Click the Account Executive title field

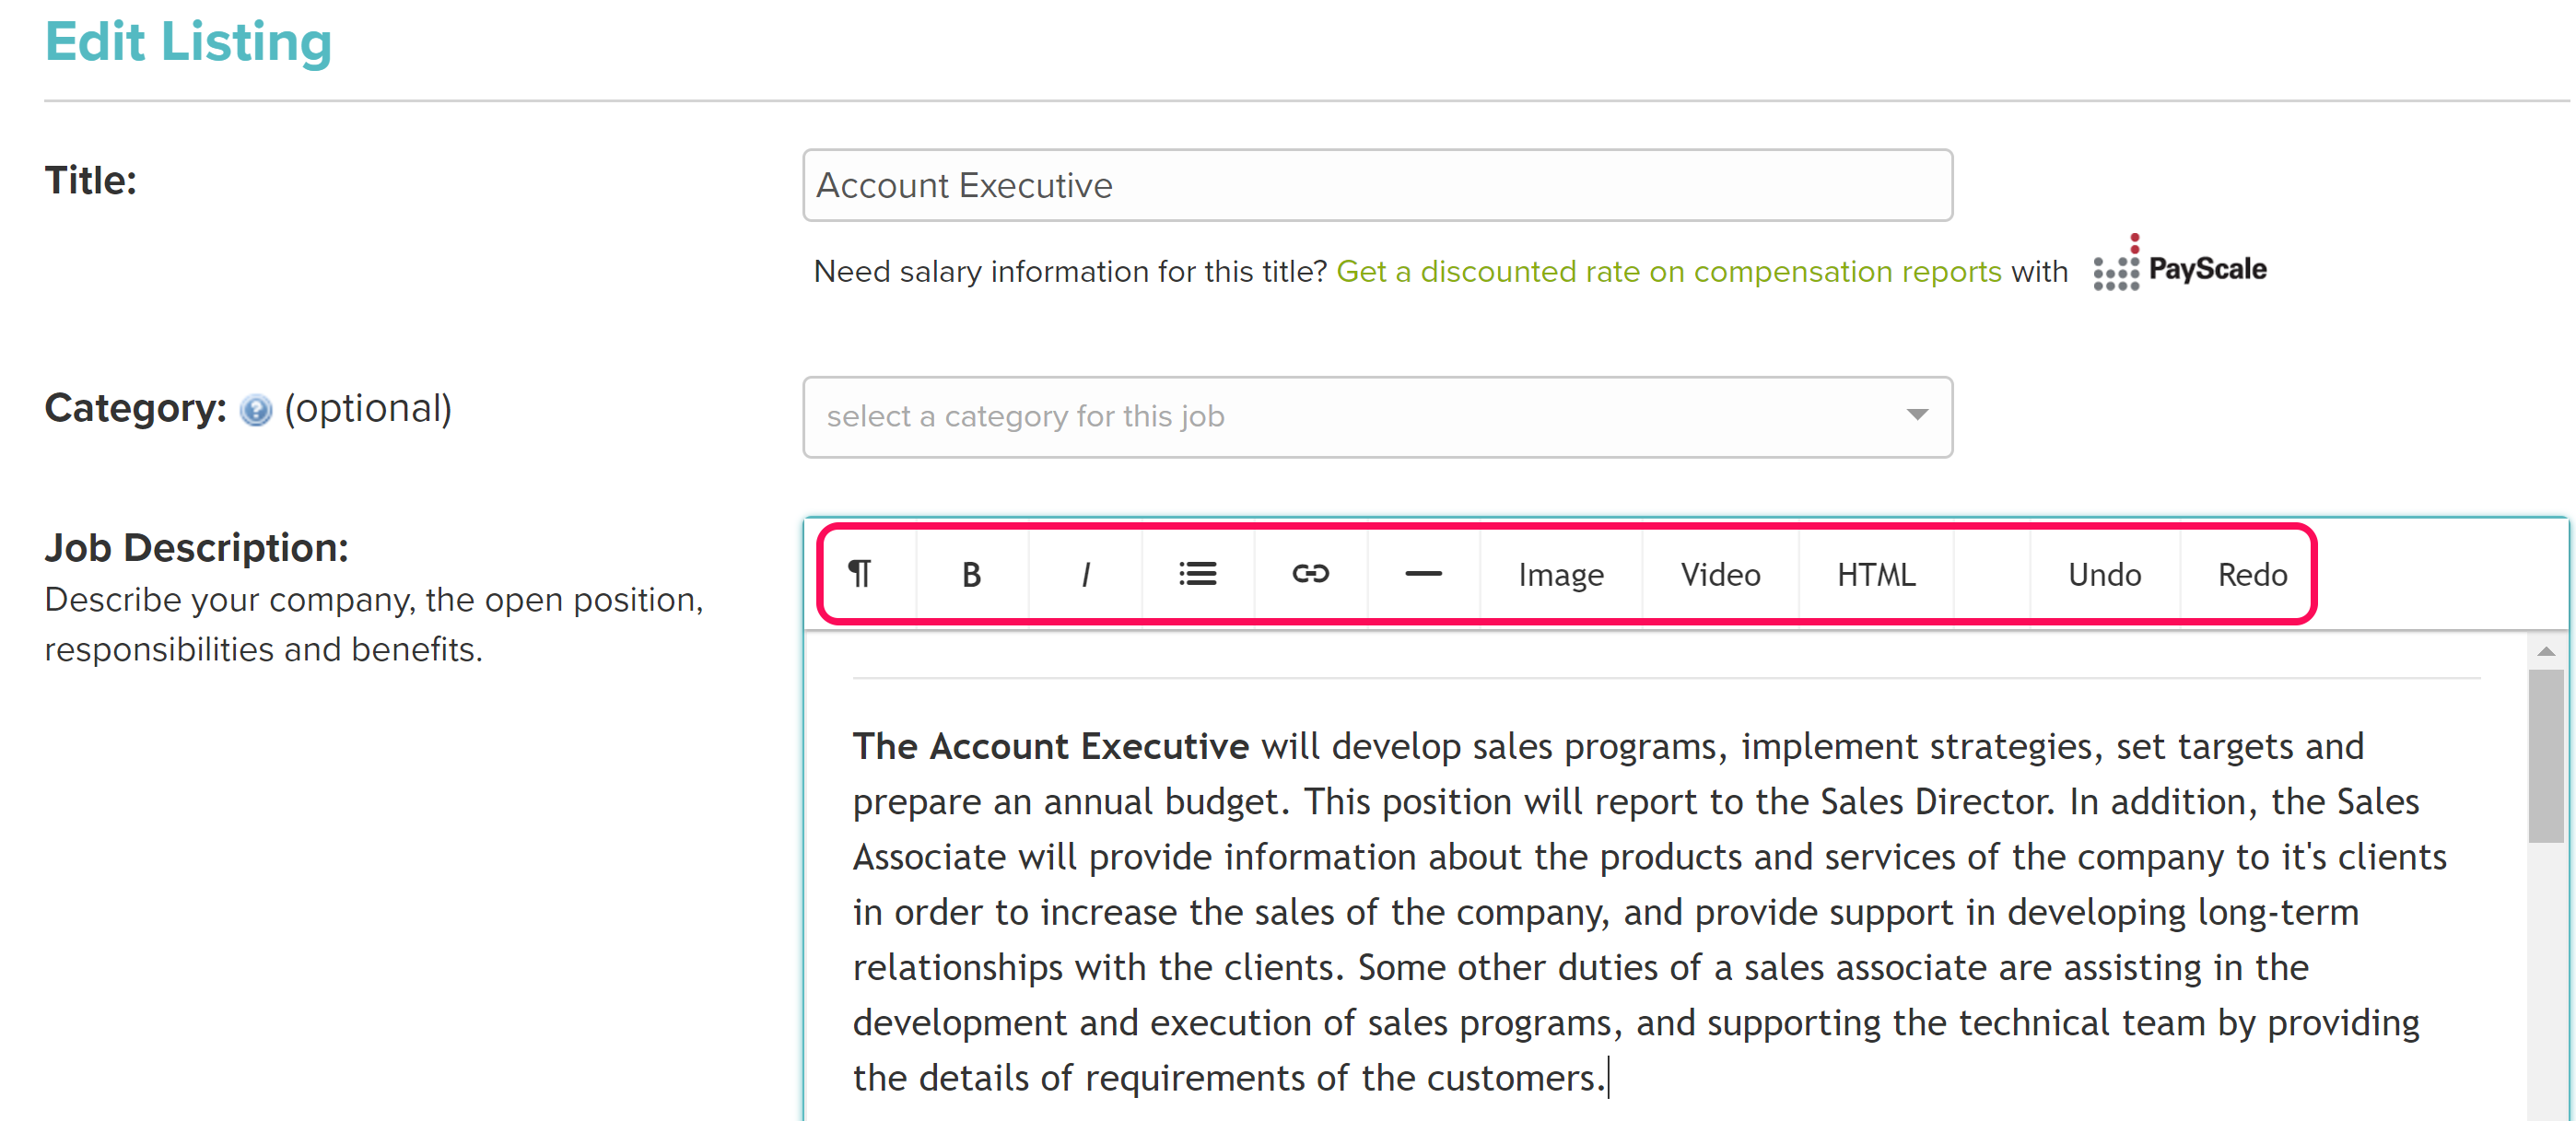point(1377,184)
